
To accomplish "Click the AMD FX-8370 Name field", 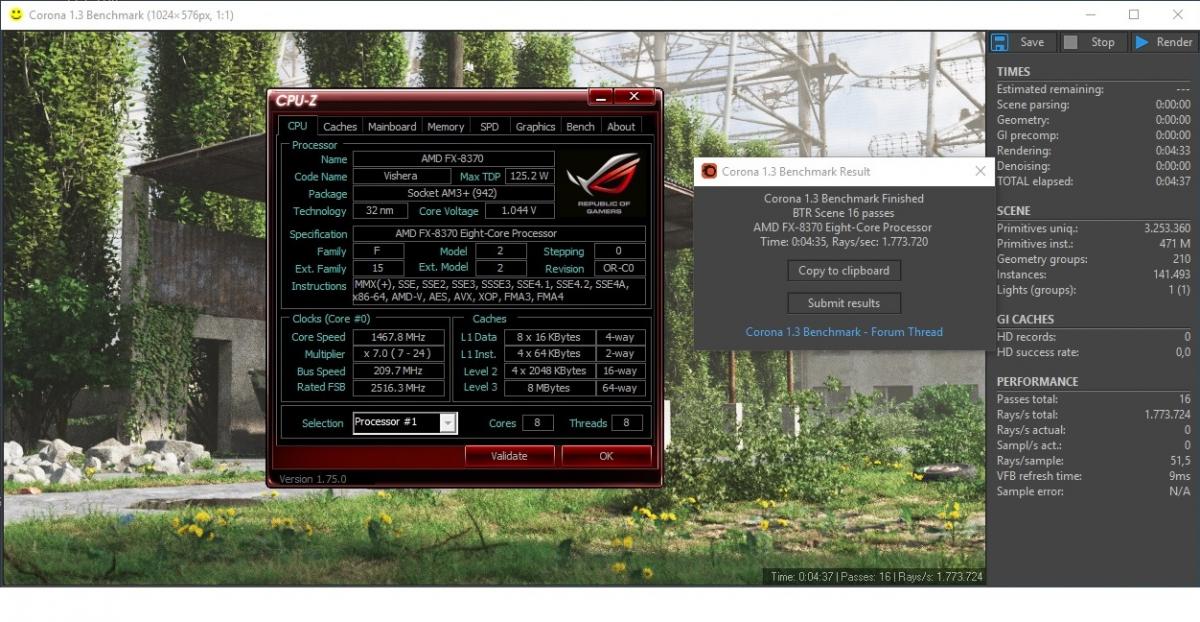I will coord(453,159).
